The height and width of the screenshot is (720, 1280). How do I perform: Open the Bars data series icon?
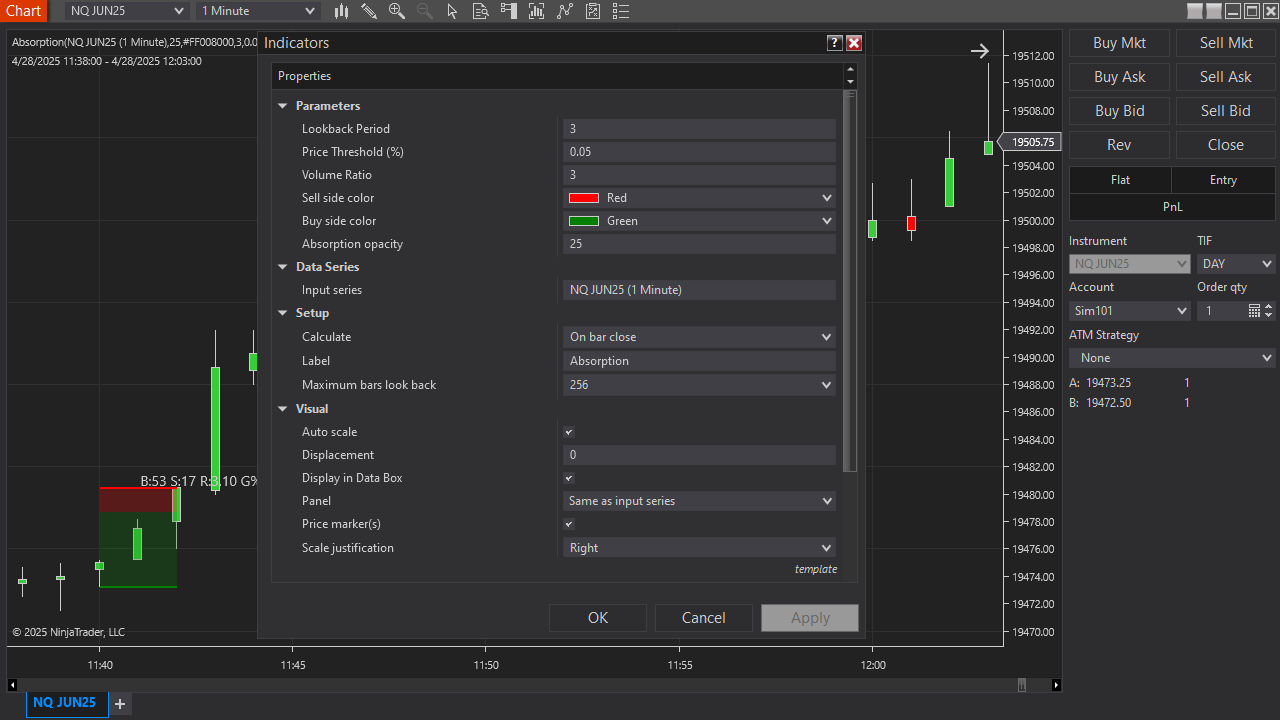[x=342, y=11]
